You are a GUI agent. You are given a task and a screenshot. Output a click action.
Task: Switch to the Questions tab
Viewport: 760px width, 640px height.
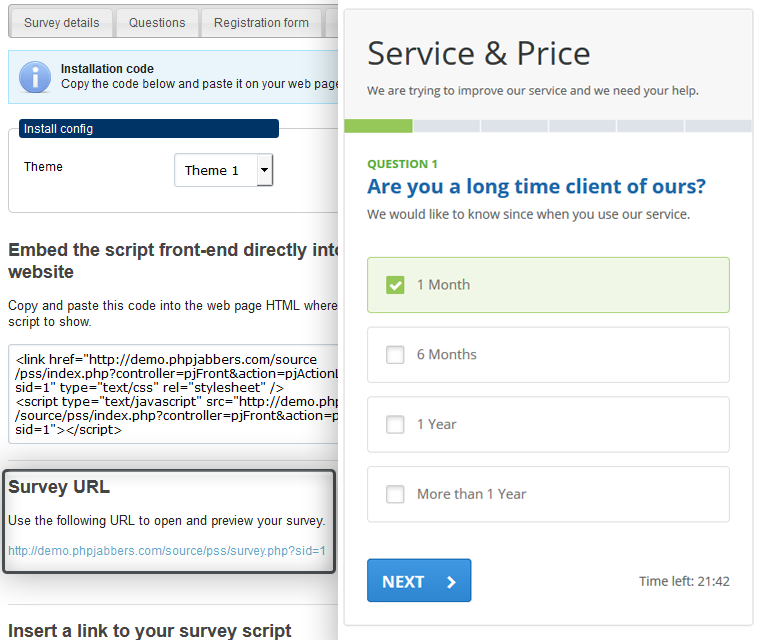click(x=157, y=23)
